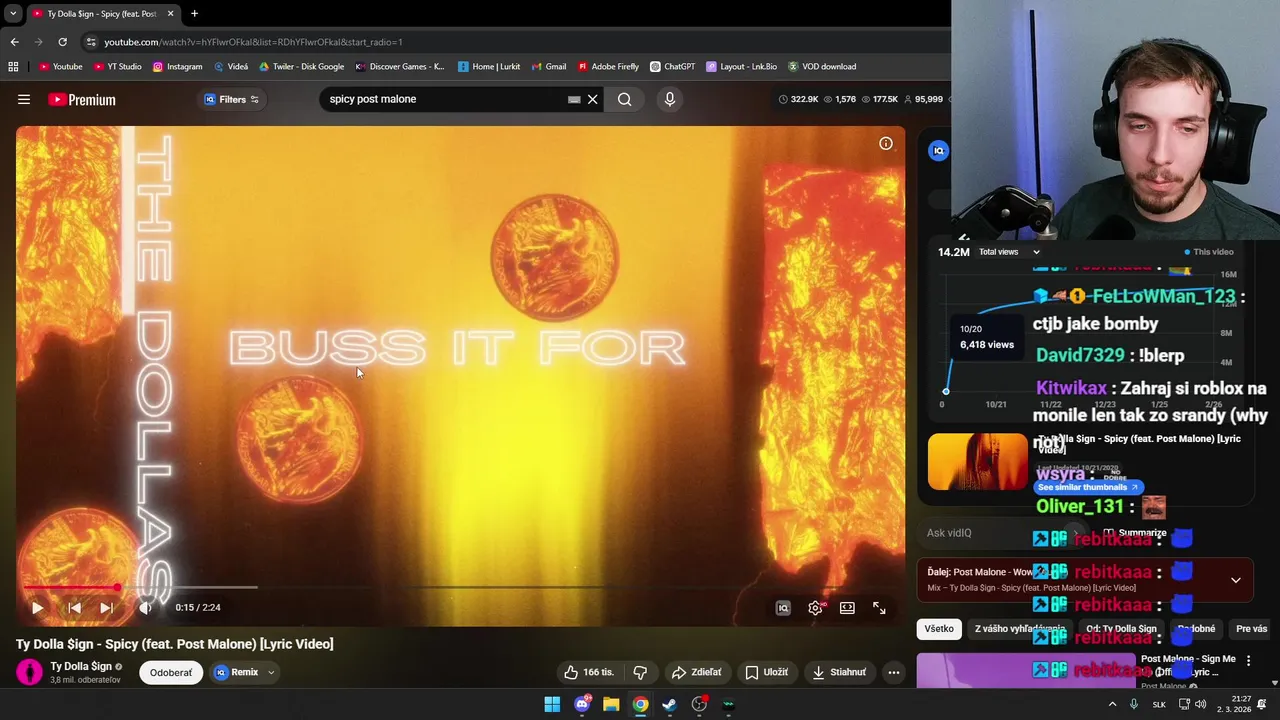Open File Explorer from the taskbar
This screenshot has height=720, width=1280.
tap(611, 705)
